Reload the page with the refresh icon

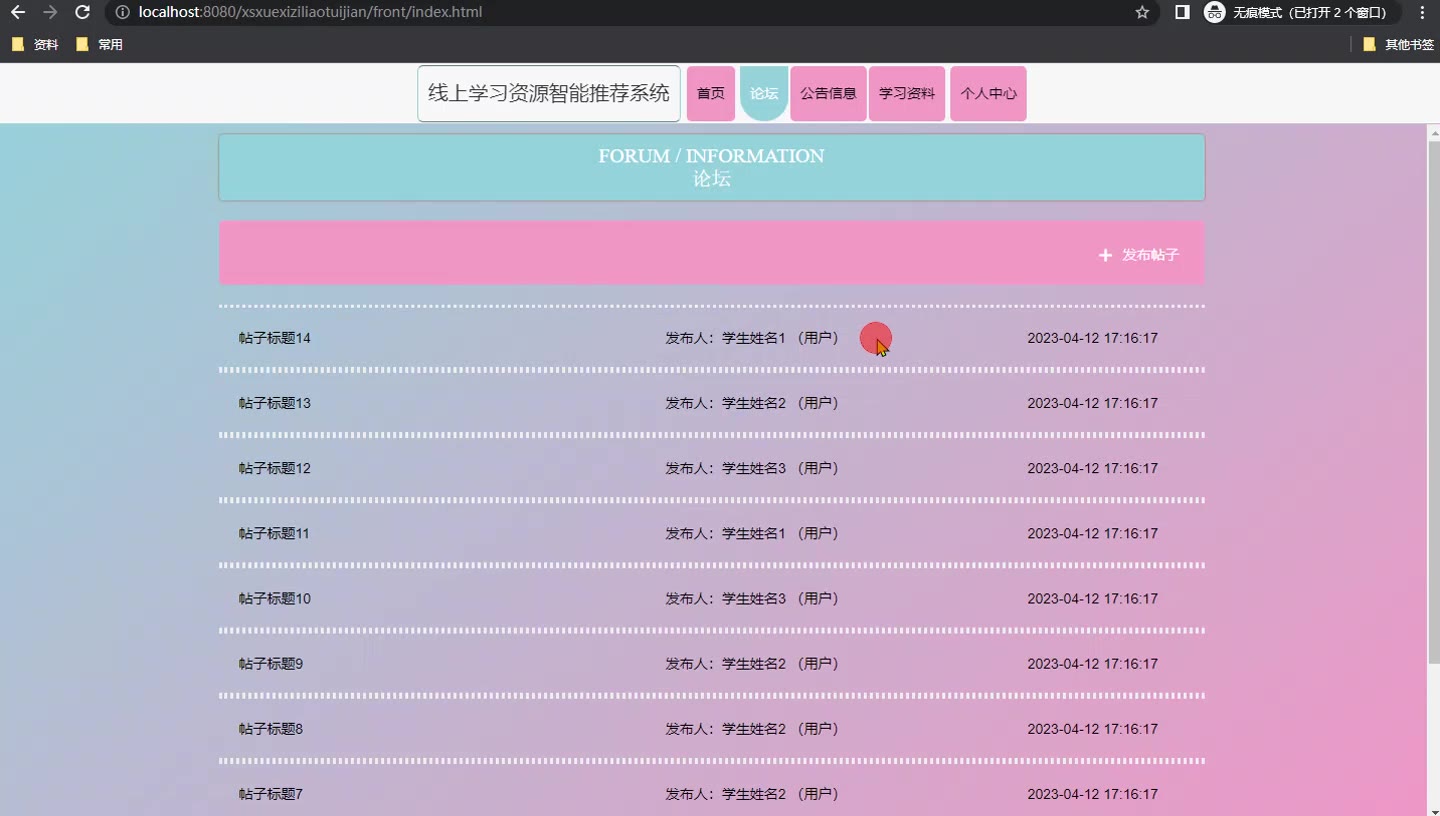pos(83,13)
